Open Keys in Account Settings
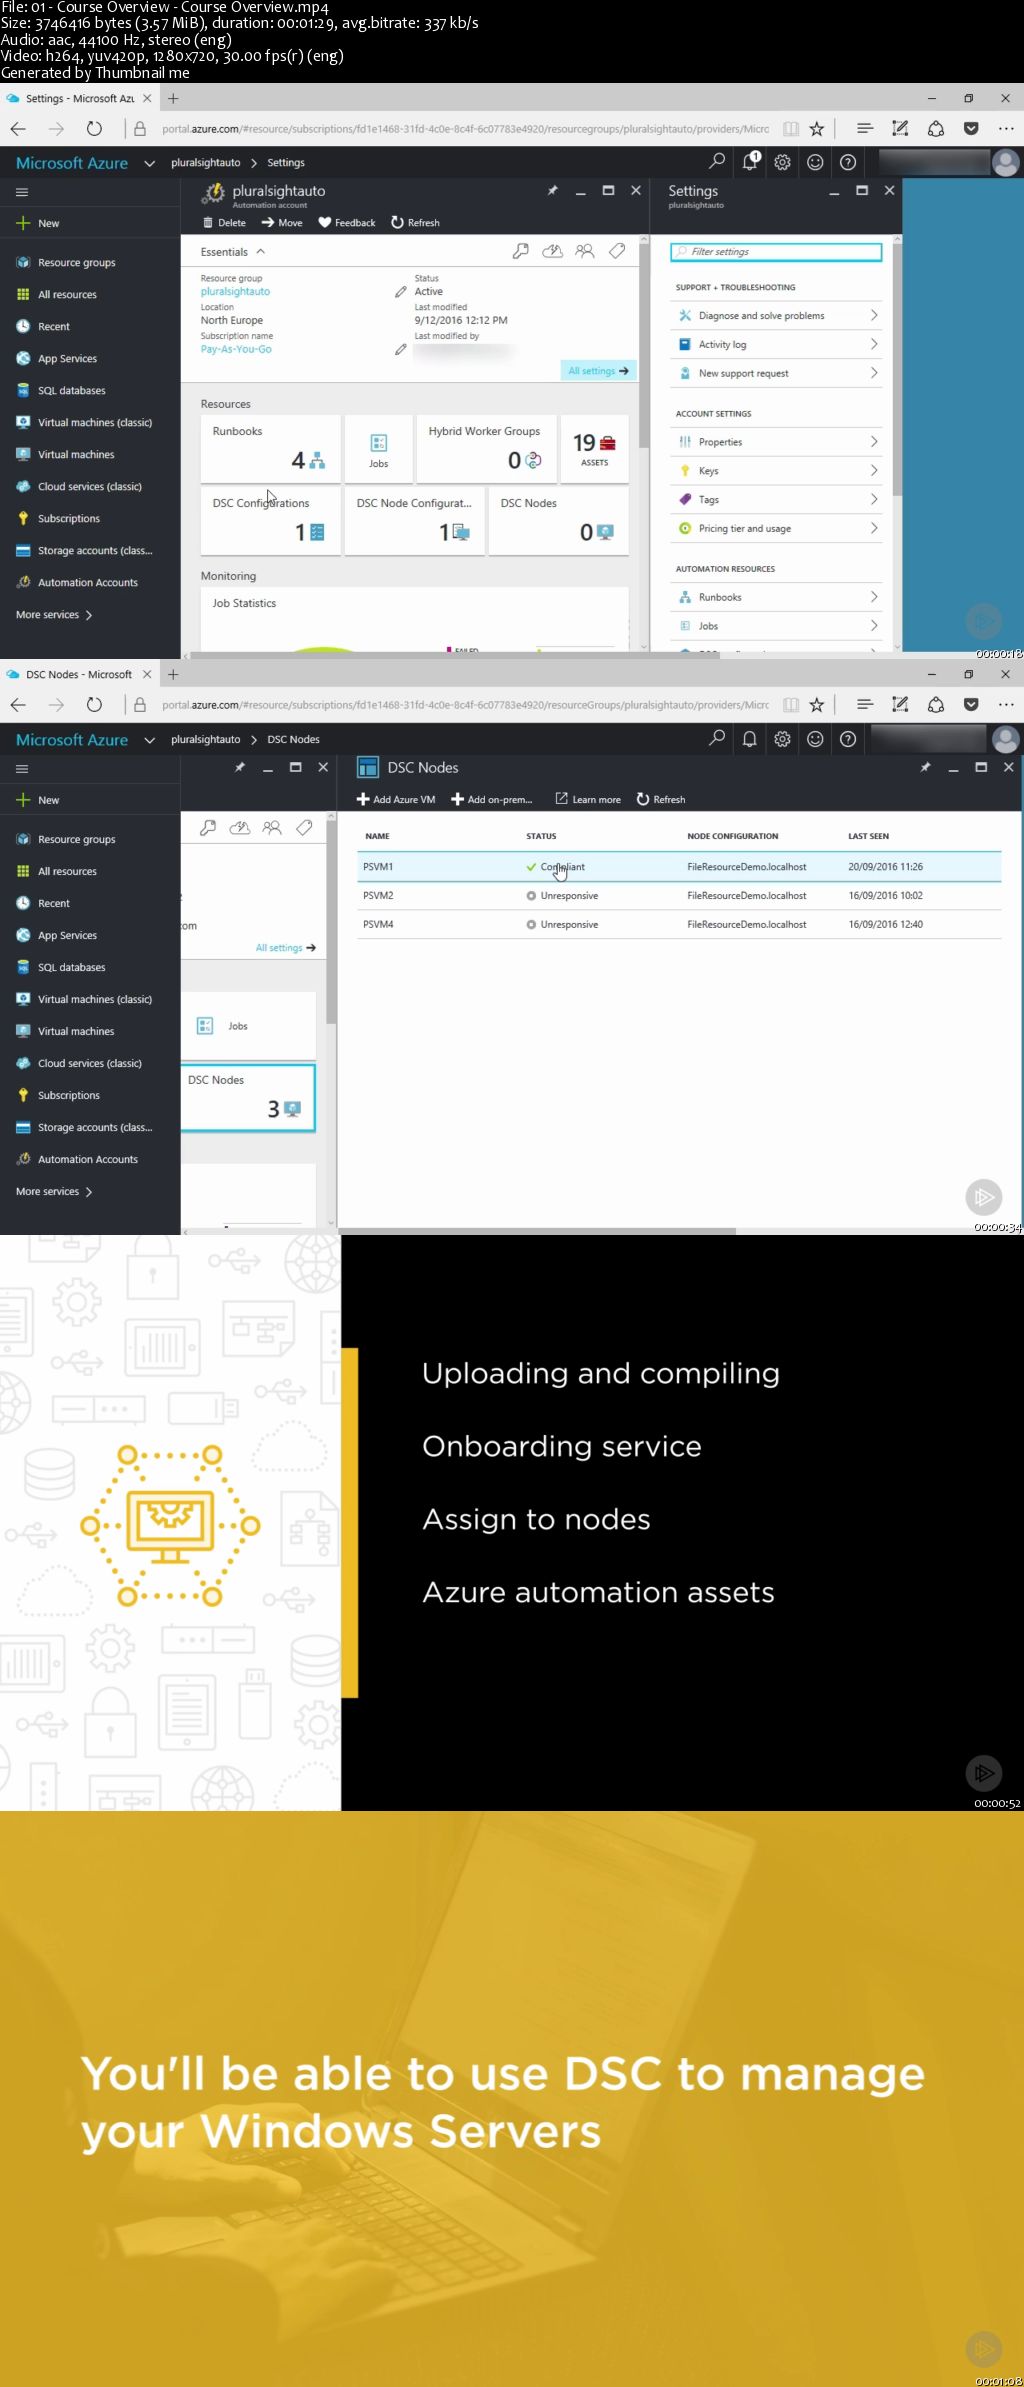Screen dimensions: 1024x2387 pyautogui.click(x=777, y=471)
